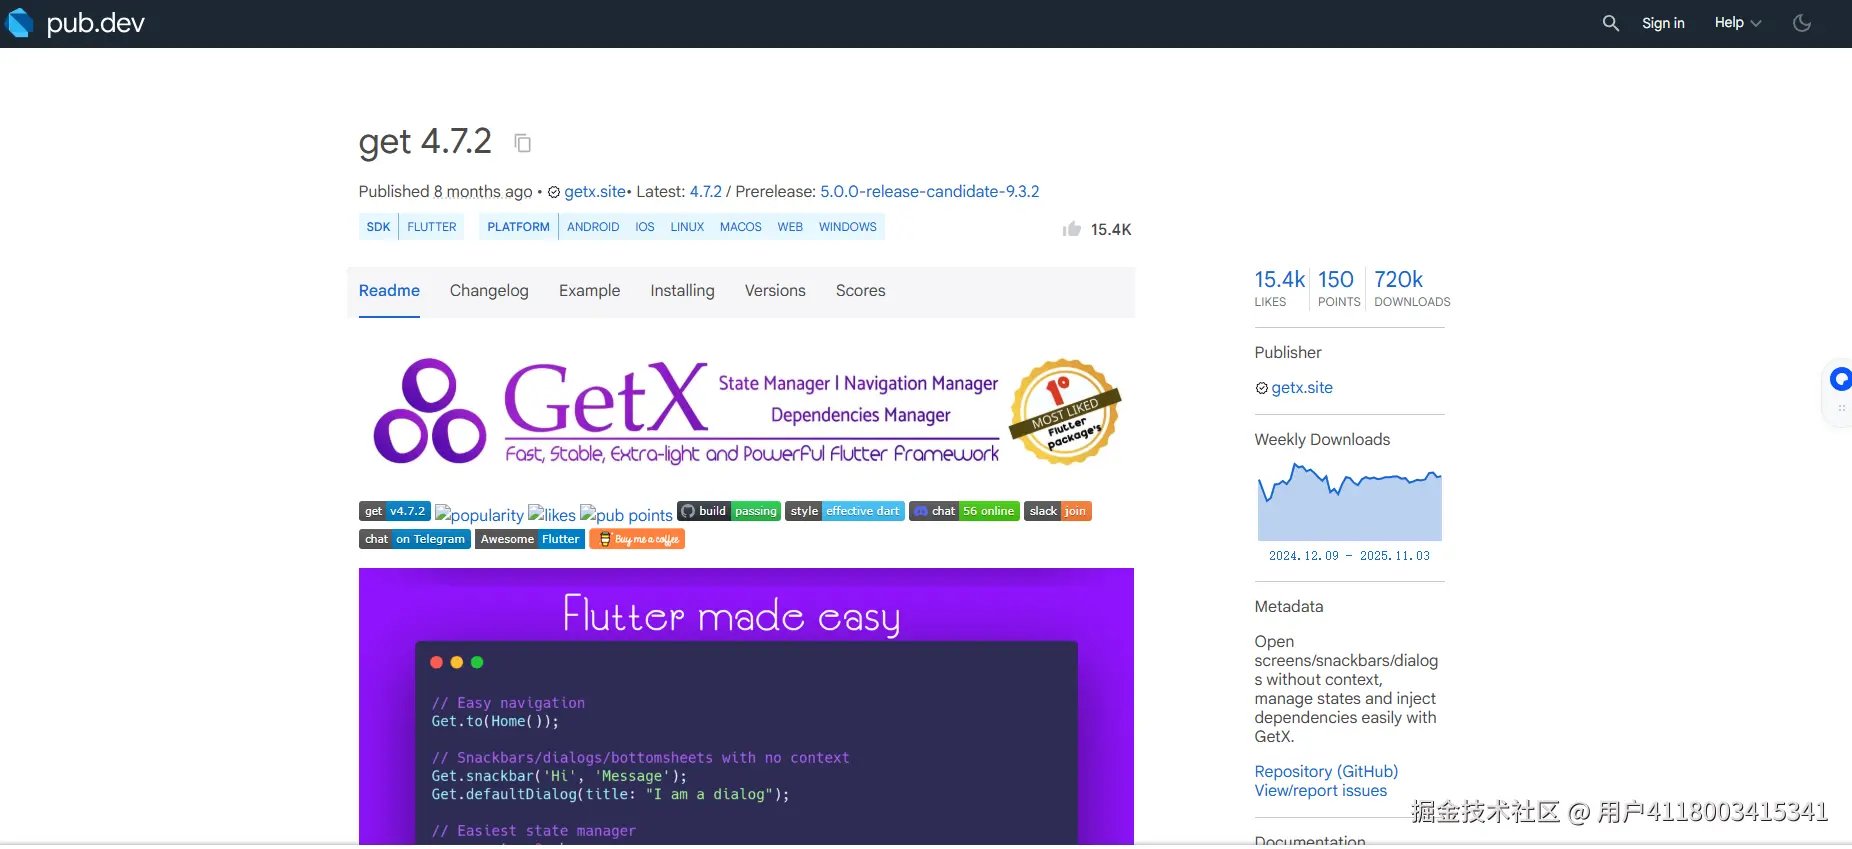Click the Weekly Downloads chart
The width and height of the screenshot is (1852, 849).
(x=1350, y=502)
